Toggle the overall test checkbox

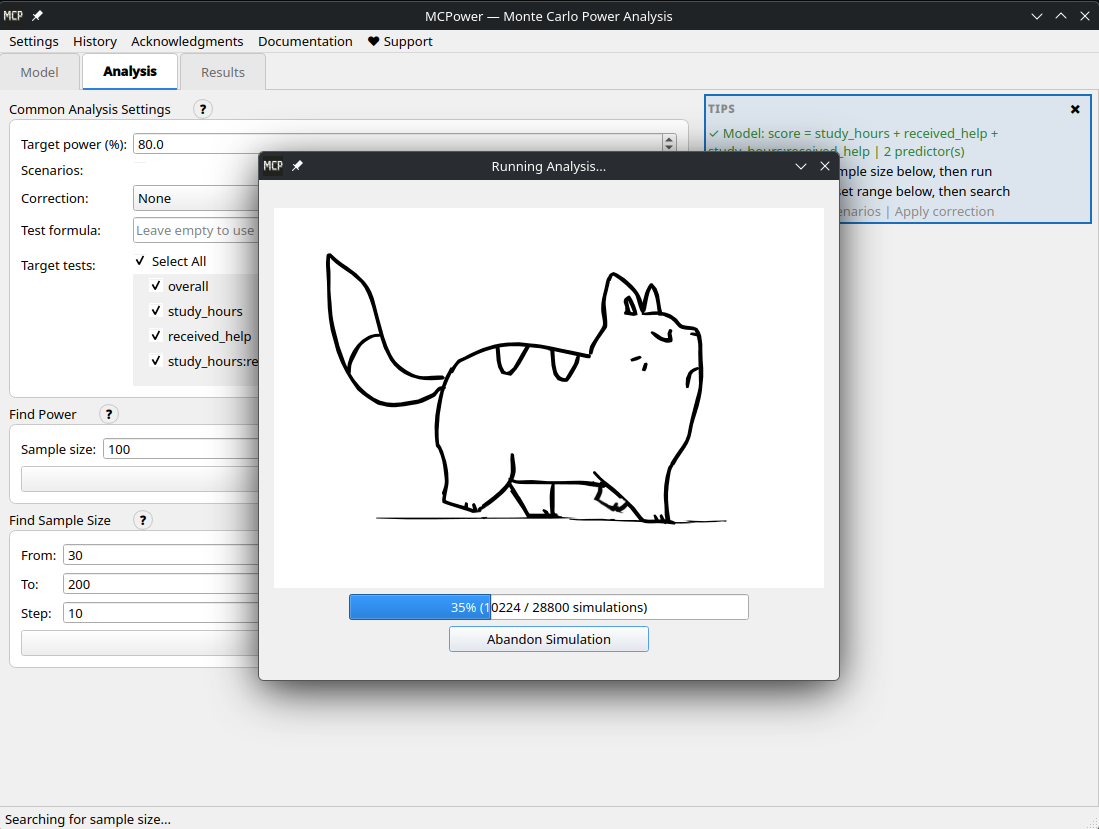pyautogui.click(x=156, y=286)
